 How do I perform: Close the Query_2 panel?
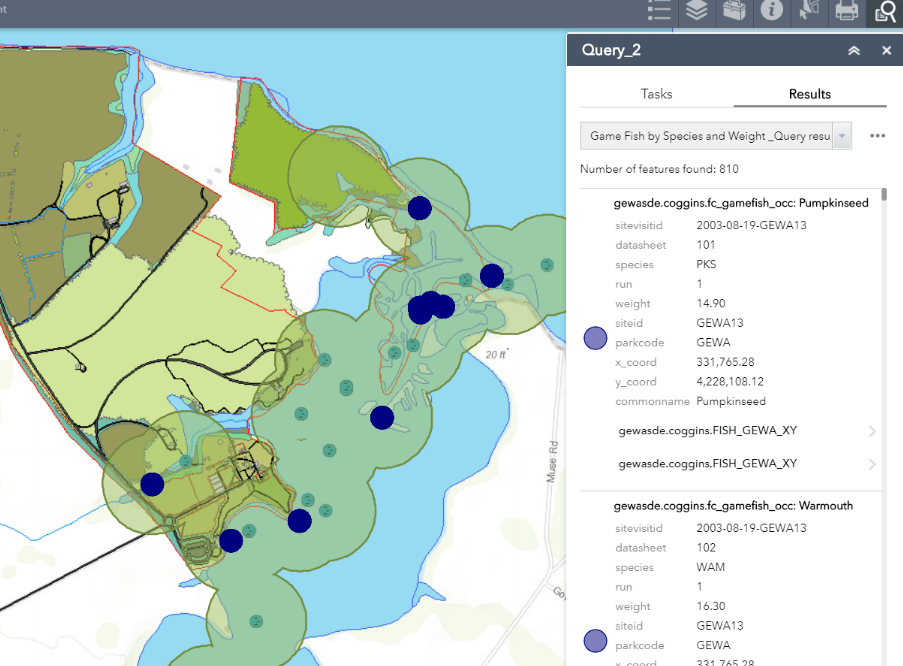click(x=886, y=51)
